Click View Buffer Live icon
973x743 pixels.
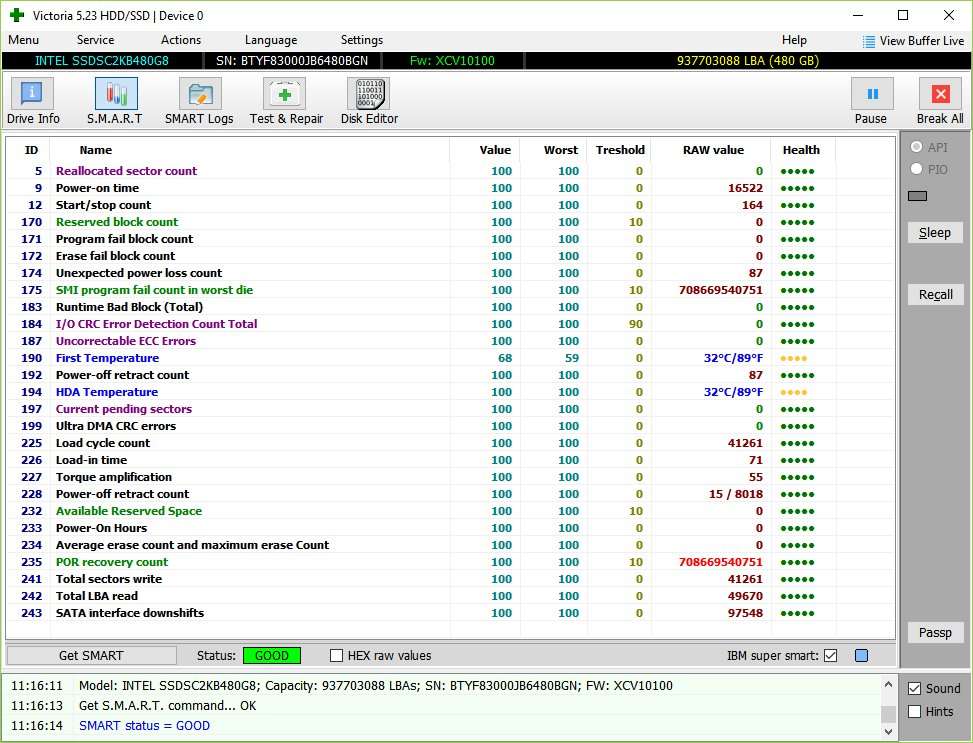869,41
